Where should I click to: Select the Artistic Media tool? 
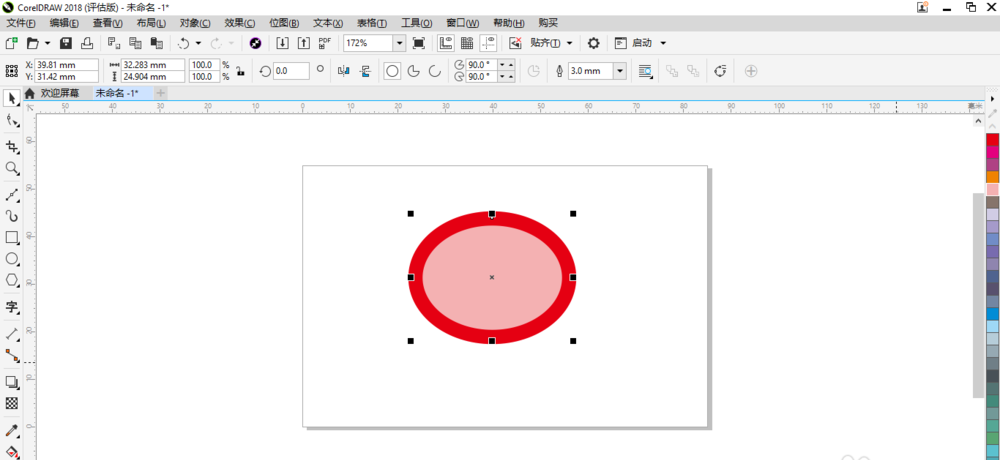tap(11, 216)
